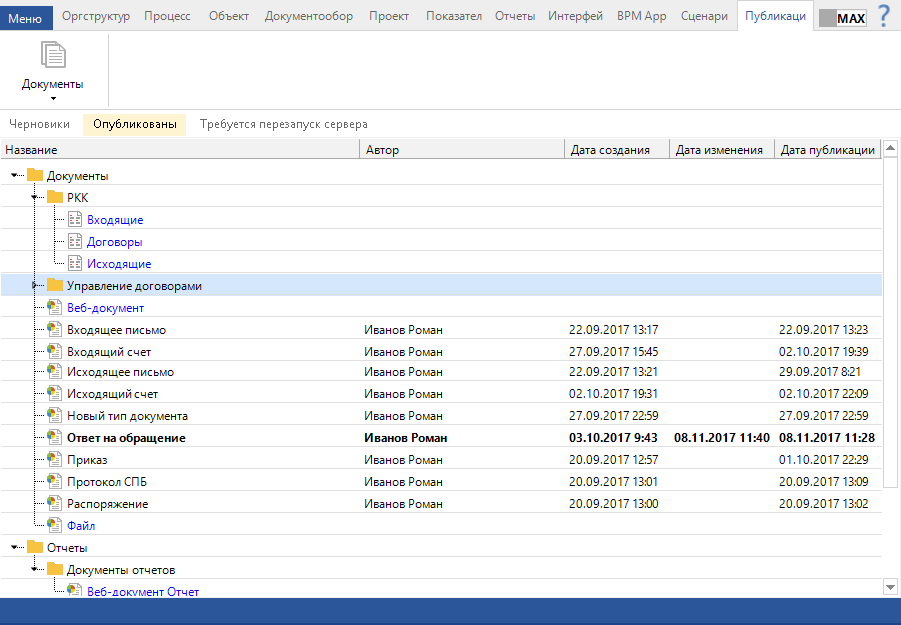
Task: Click the Входящие register icon
Action: tap(75, 220)
